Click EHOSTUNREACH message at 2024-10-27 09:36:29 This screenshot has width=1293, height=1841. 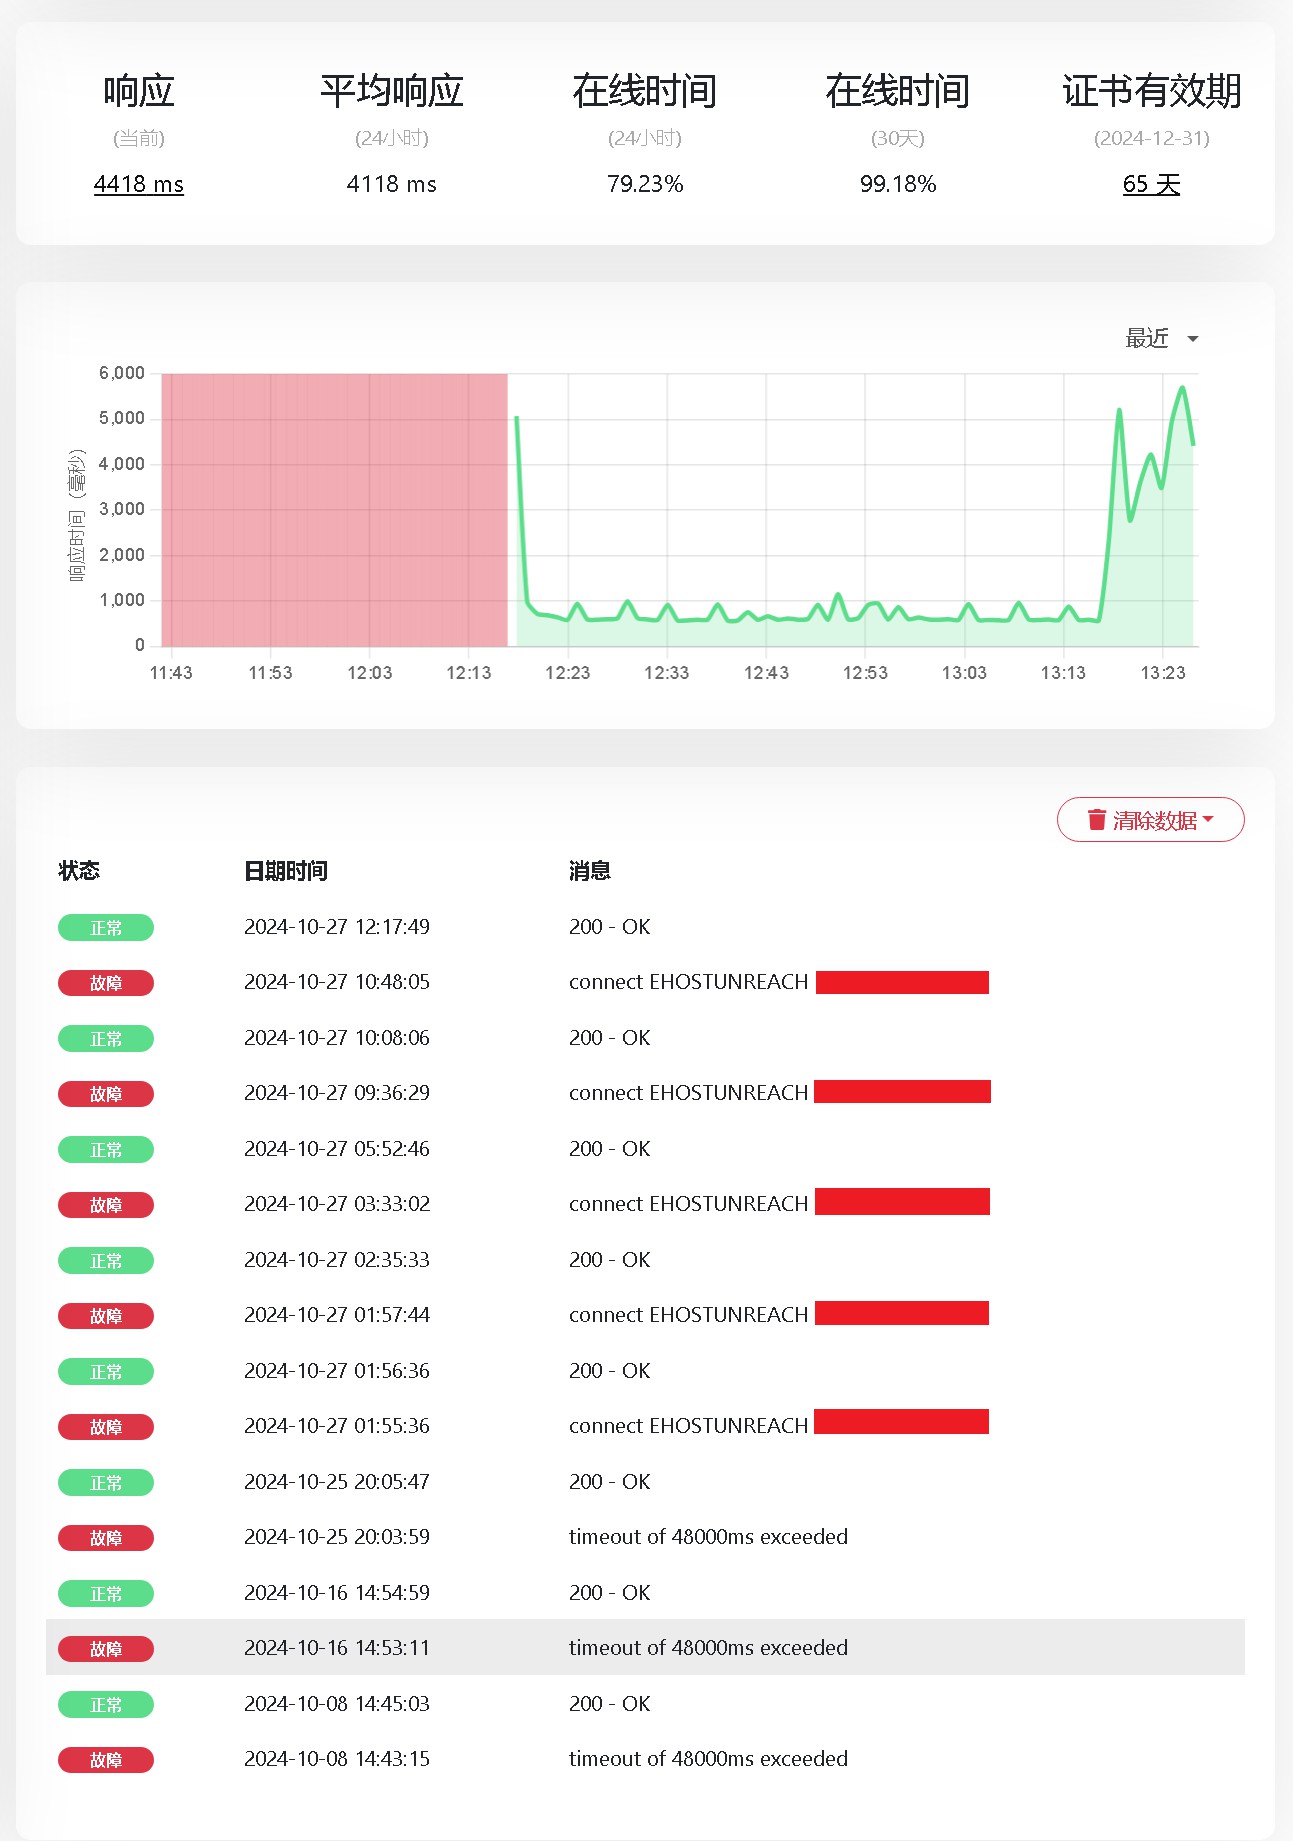click(688, 1093)
